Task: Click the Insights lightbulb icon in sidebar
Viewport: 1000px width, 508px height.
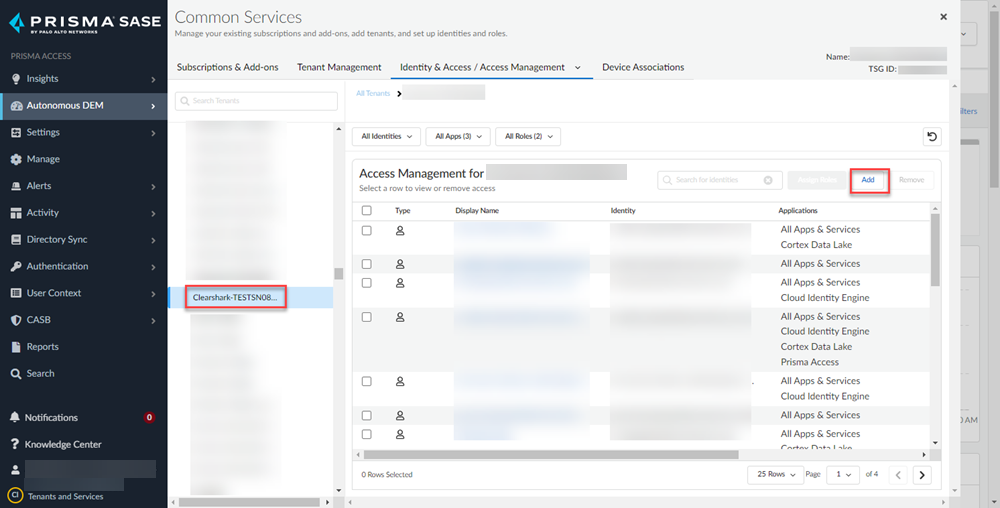Action: pyautogui.click(x=16, y=79)
